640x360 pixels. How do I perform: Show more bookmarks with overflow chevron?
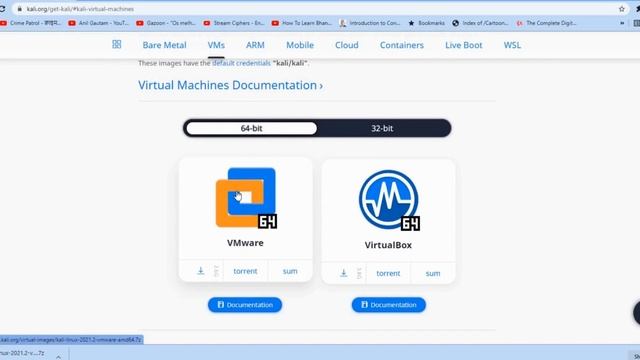pyautogui.click(x=622, y=23)
